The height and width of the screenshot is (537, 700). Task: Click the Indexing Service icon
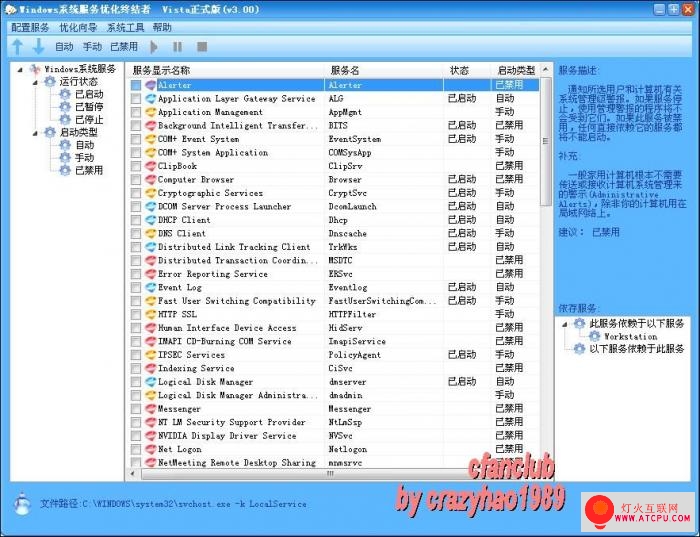tap(150, 368)
